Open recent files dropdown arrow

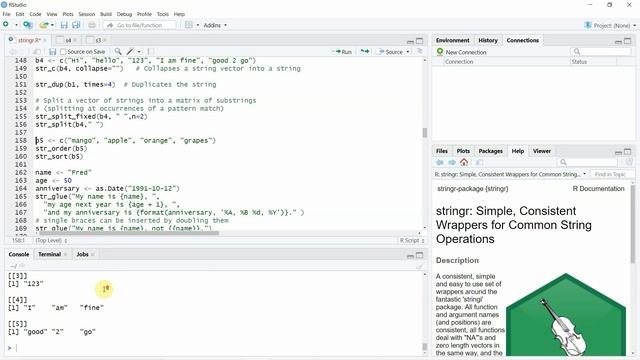[x=52, y=25]
